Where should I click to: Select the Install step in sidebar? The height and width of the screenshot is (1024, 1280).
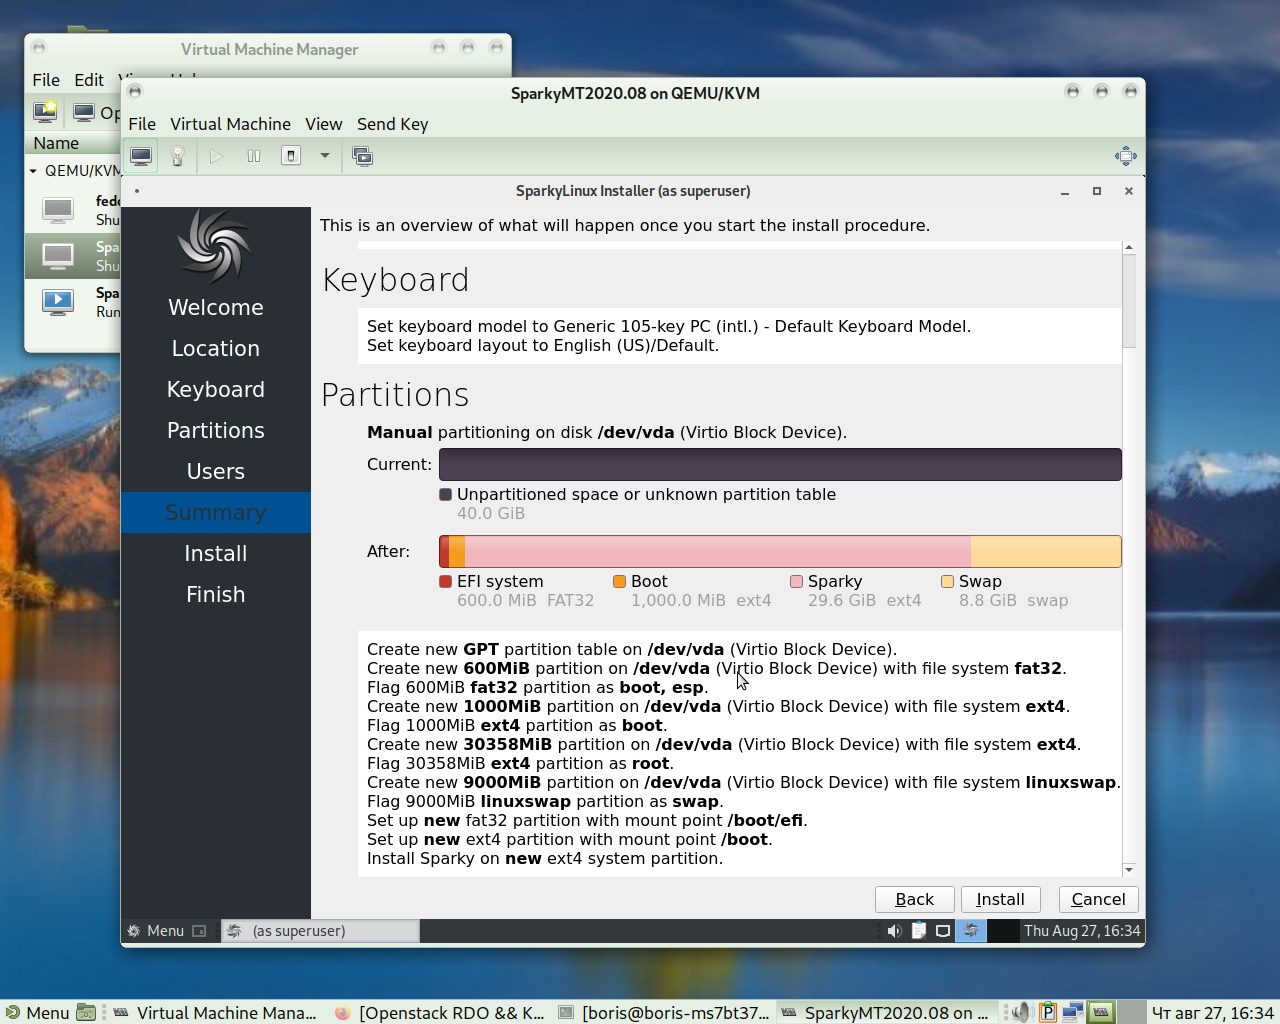(216, 553)
